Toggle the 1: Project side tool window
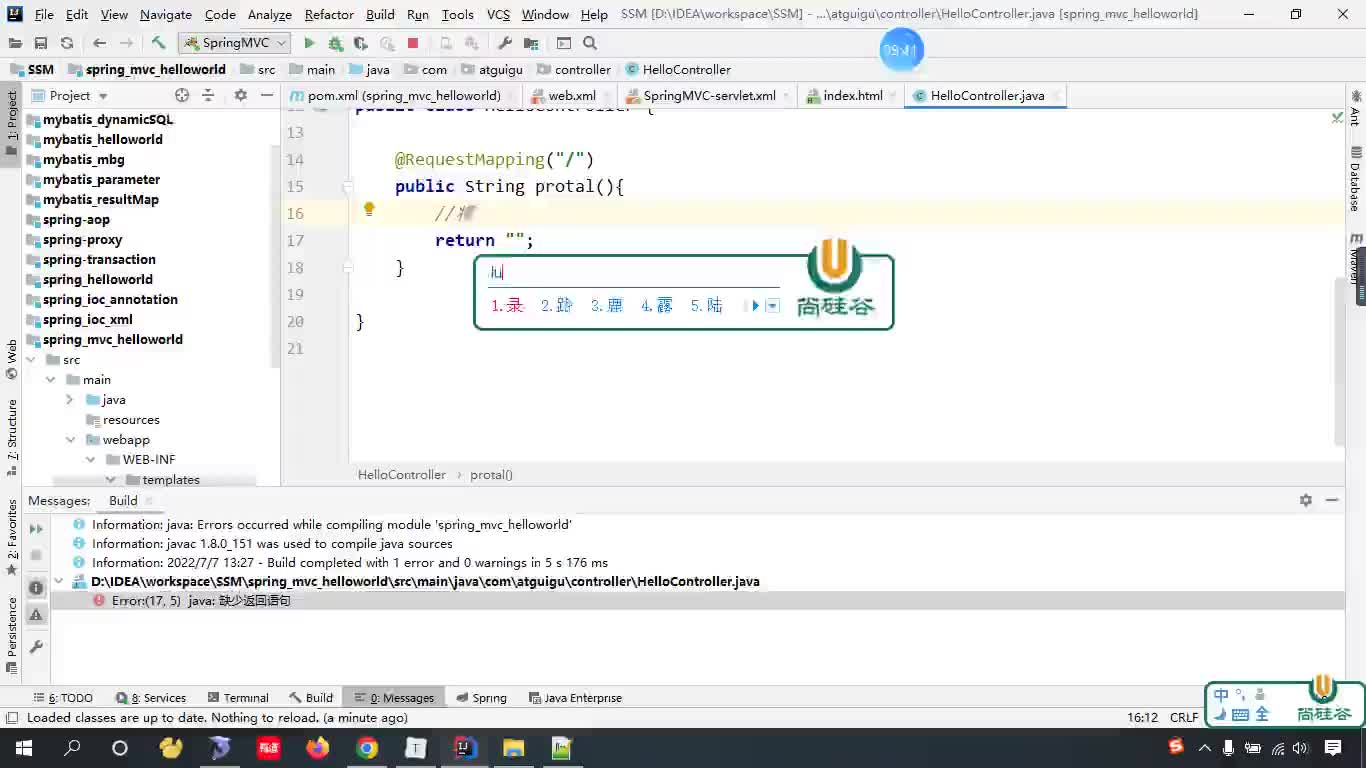This screenshot has height=768, width=1366. (x=11, y=122)
